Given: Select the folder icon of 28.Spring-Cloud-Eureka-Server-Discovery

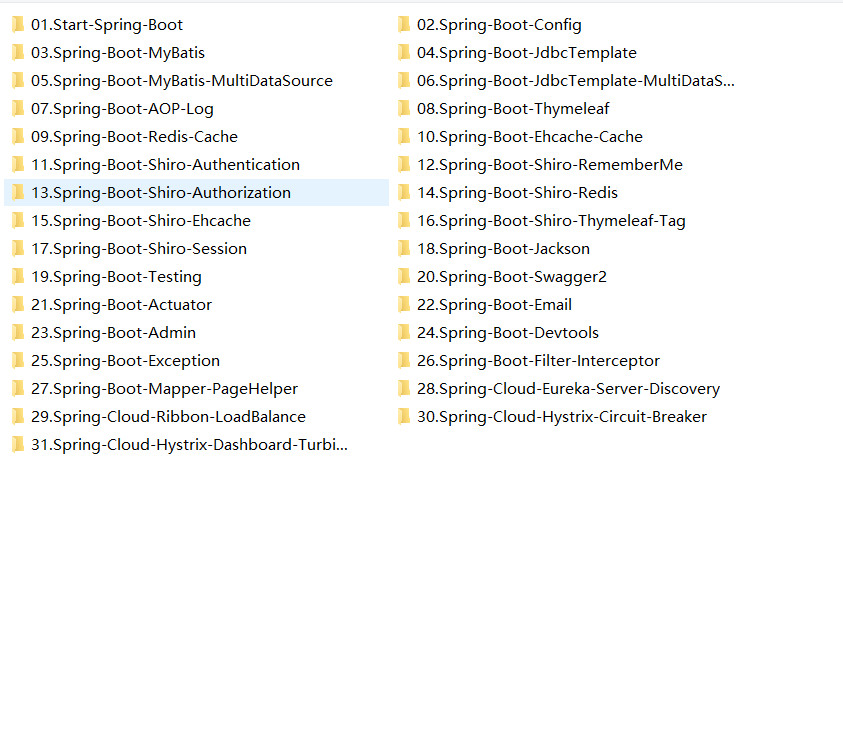Looking at the screenshot, I should 404,388.
